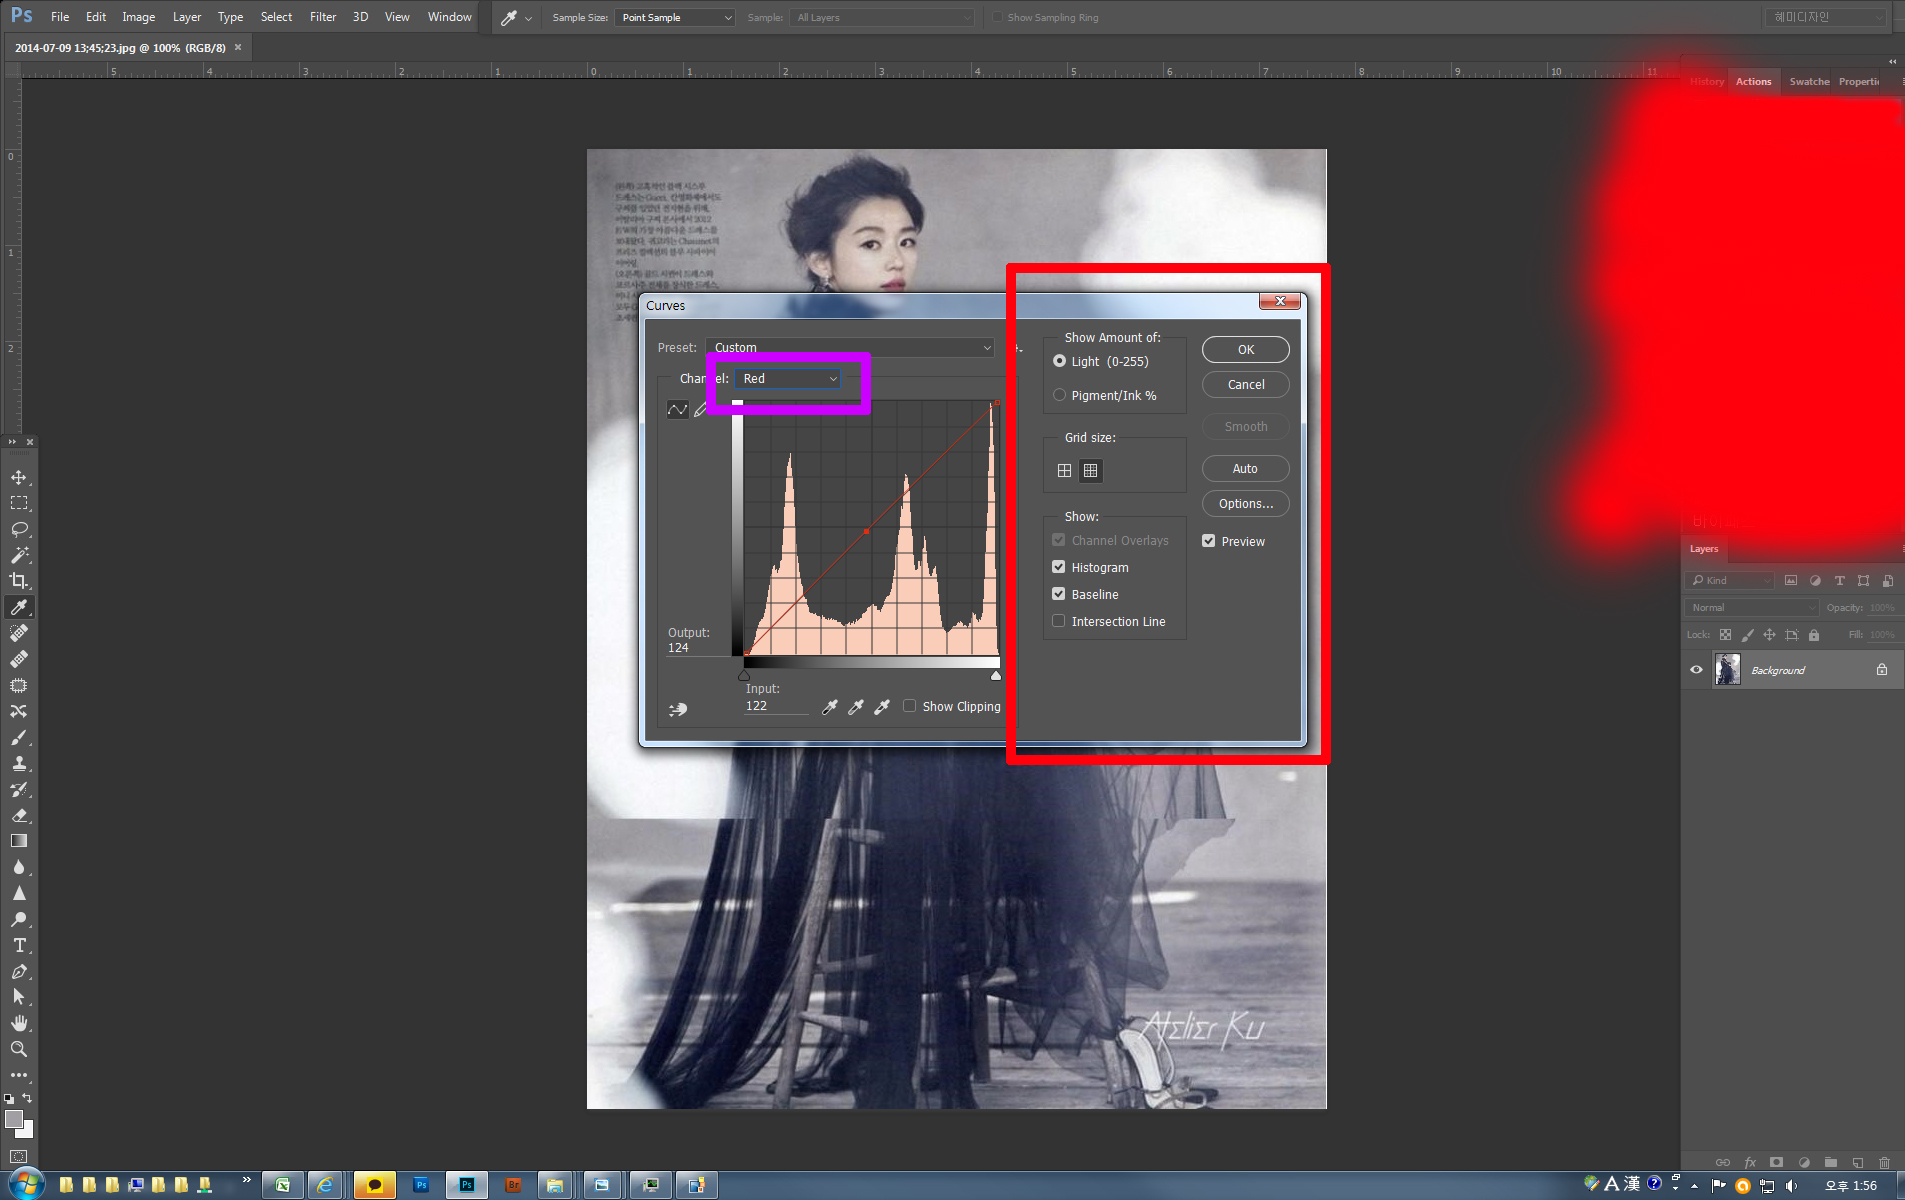Viewport: 1905px width, 1200px height.
Task: Open the Sample All Layers dropdown
Action: click(882, 17)
